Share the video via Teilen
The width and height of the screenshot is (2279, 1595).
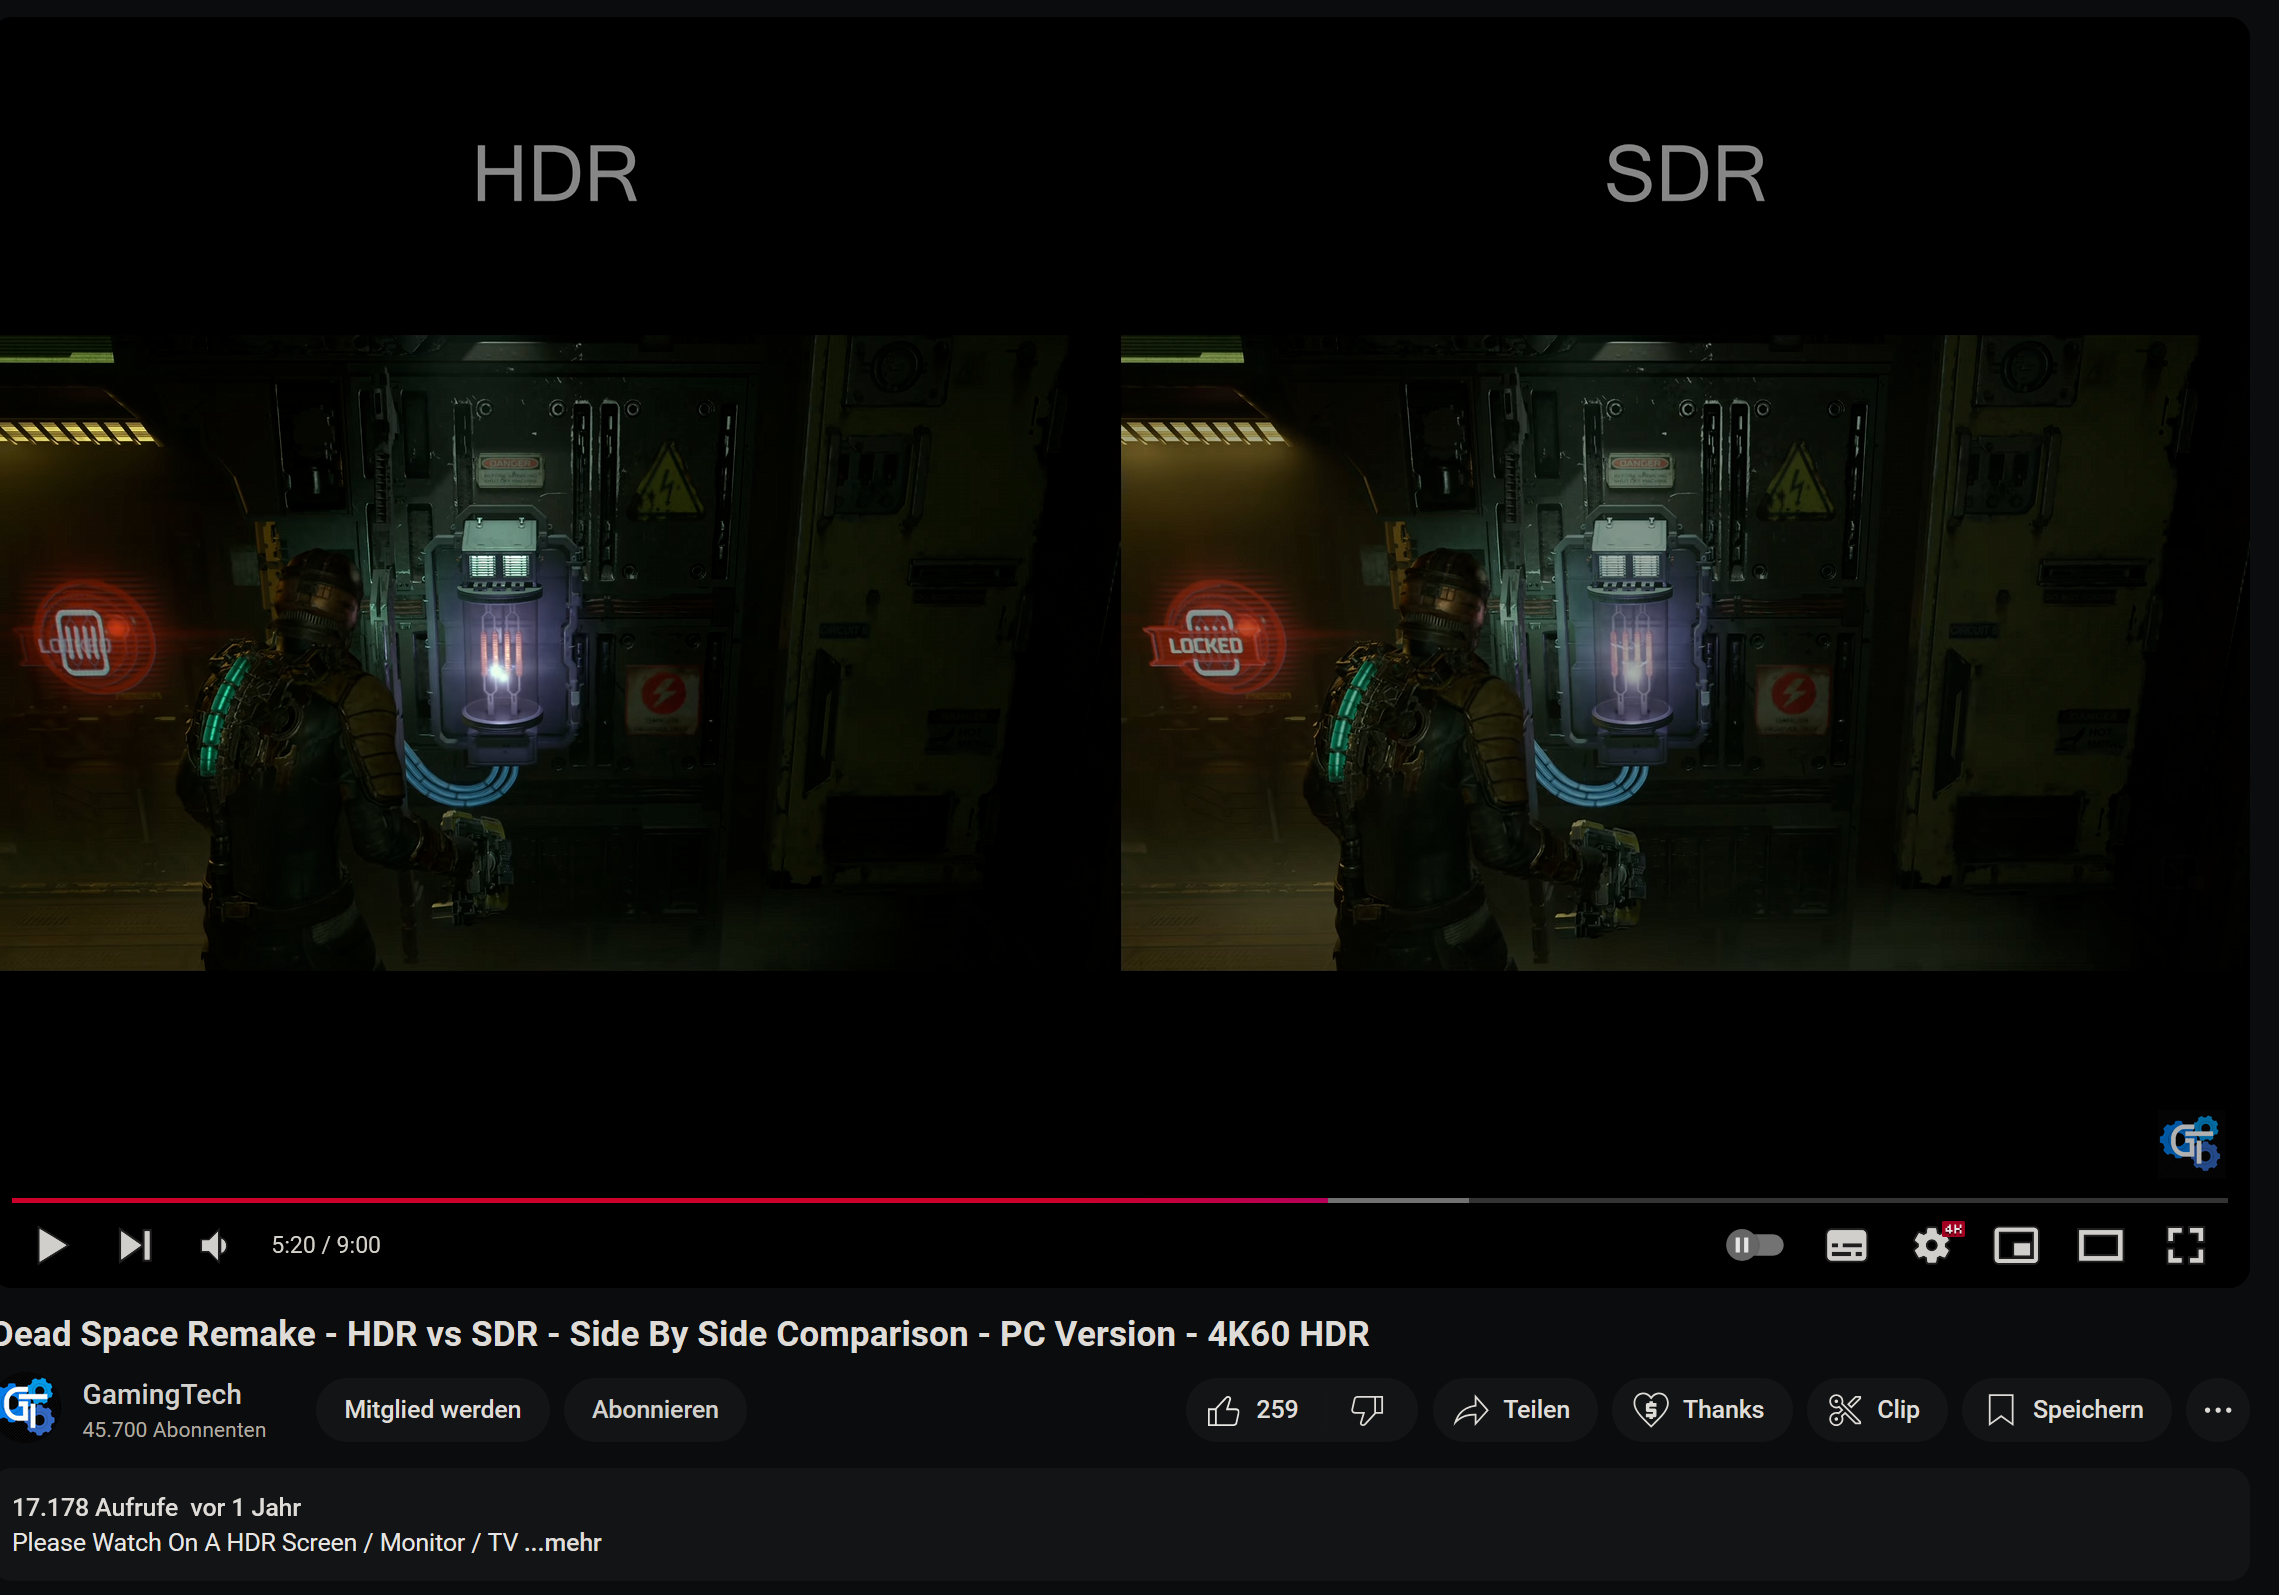click(1513, 1410)
